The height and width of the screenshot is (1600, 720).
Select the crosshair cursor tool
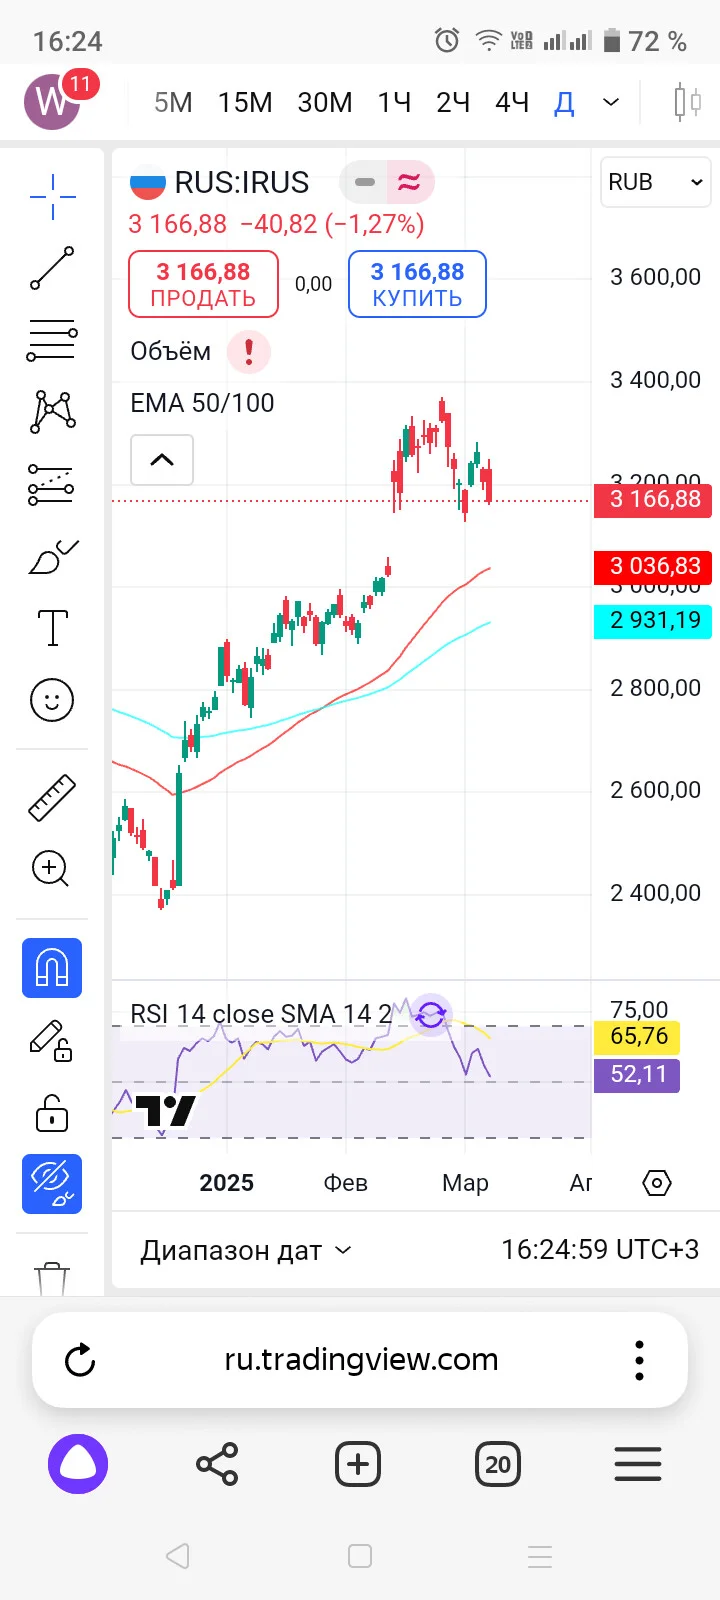click(x=52, y=196)
